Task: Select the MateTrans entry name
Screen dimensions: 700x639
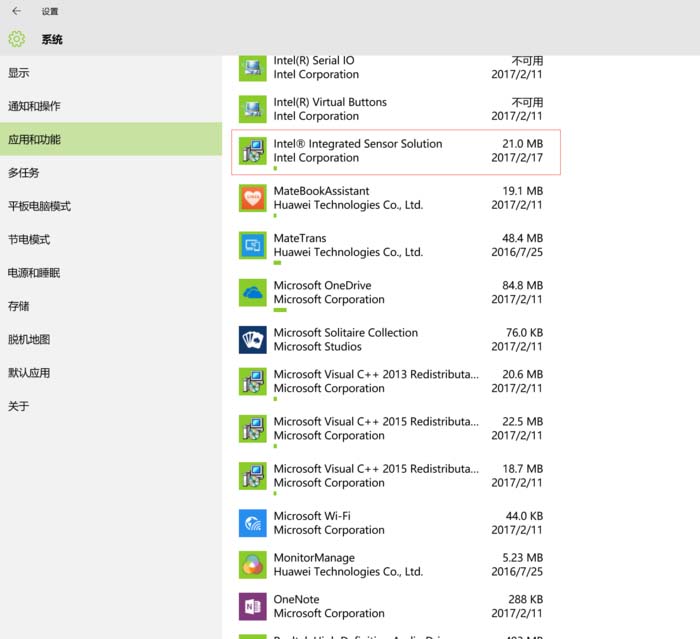Action: 300,238
